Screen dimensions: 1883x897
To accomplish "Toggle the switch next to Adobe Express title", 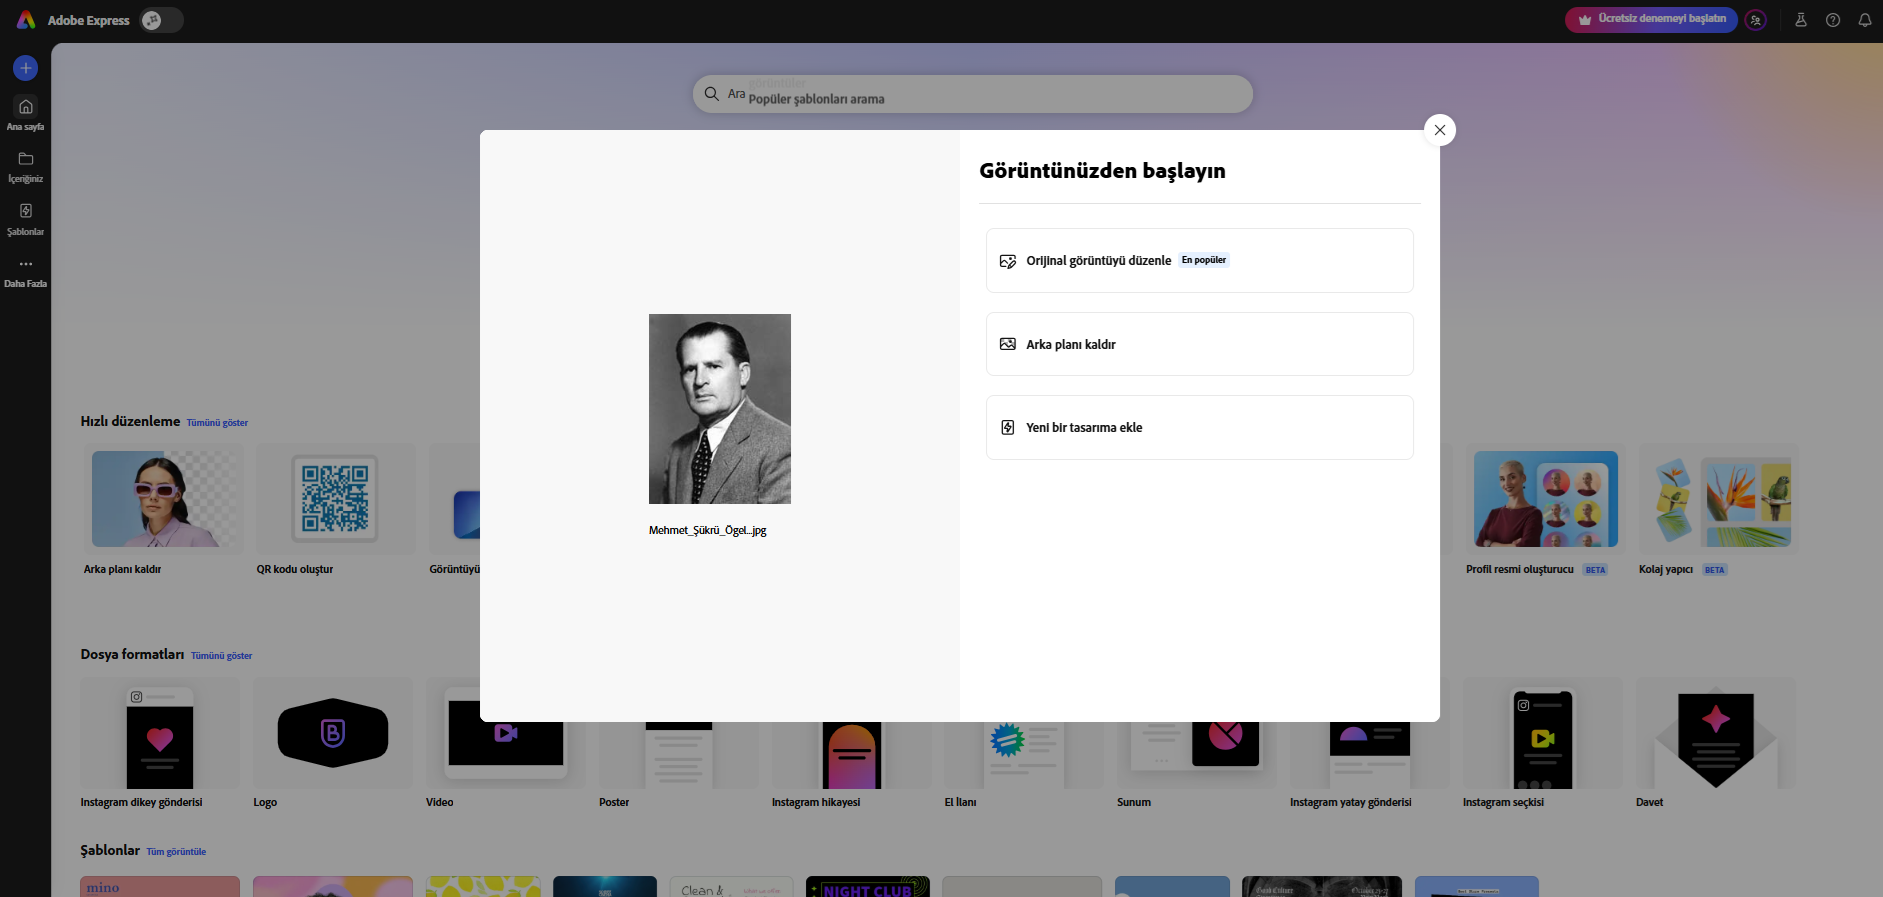I will [x=161, y=20].
